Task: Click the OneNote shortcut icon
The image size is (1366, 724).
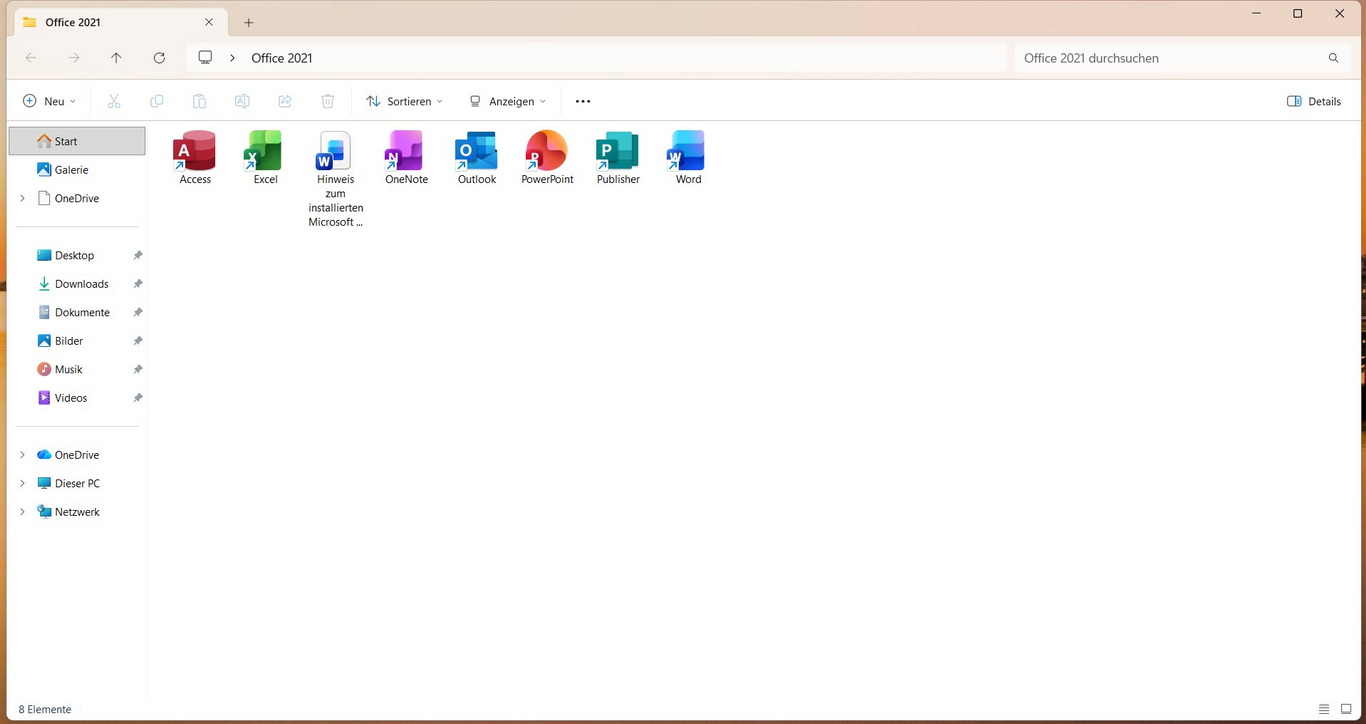Action: tap(406, 151)
